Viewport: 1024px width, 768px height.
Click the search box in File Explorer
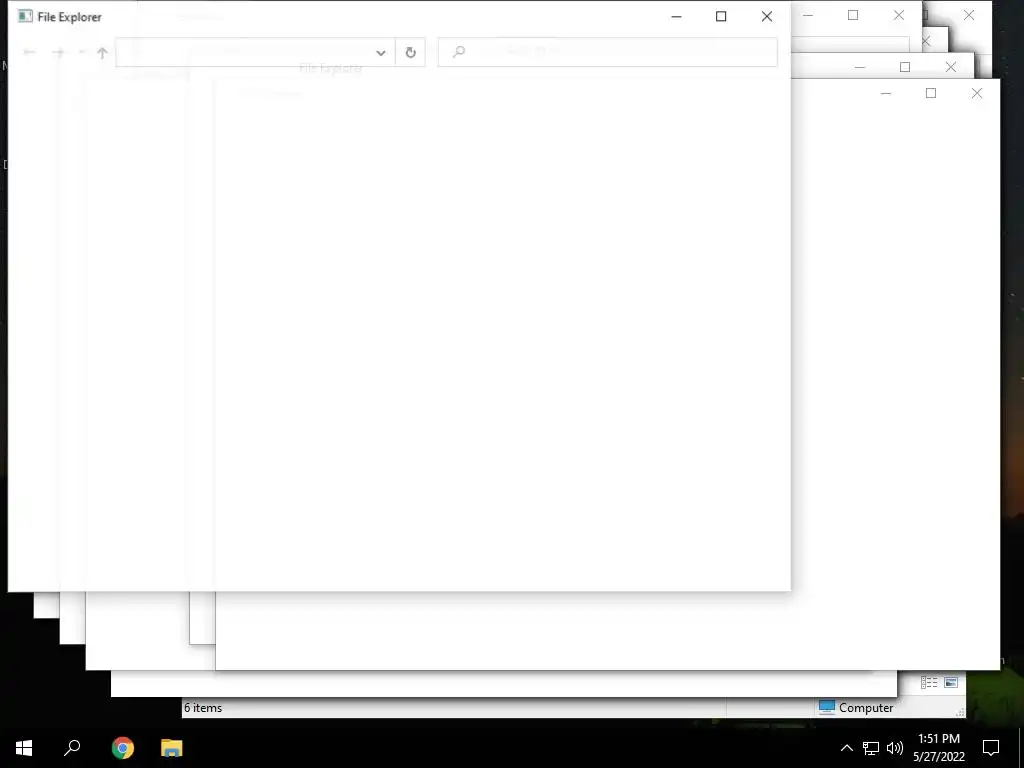(608, 52)
